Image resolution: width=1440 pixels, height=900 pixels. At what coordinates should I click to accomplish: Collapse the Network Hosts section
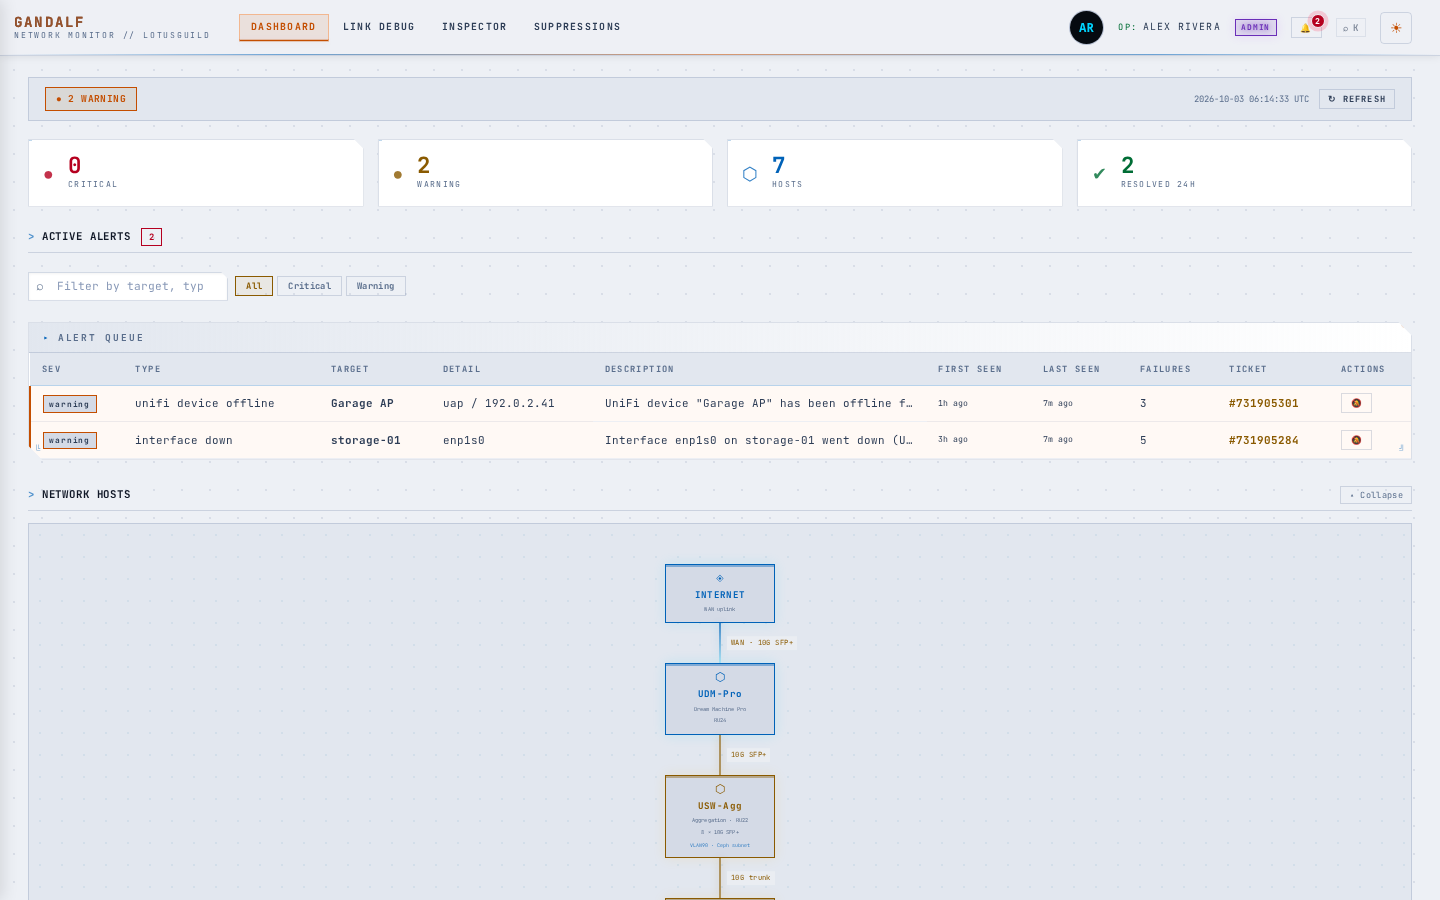[1376, 495]
